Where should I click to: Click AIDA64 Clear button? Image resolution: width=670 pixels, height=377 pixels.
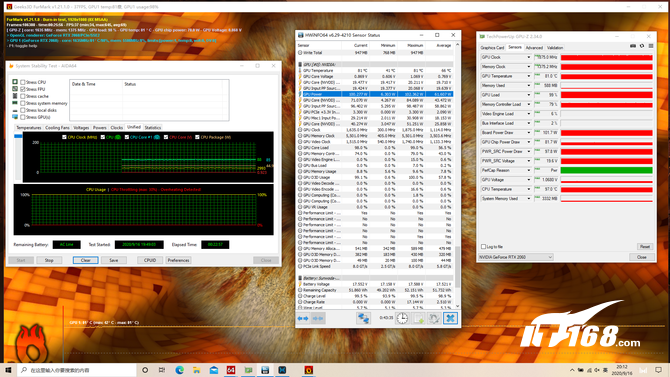tap(85, 260)
